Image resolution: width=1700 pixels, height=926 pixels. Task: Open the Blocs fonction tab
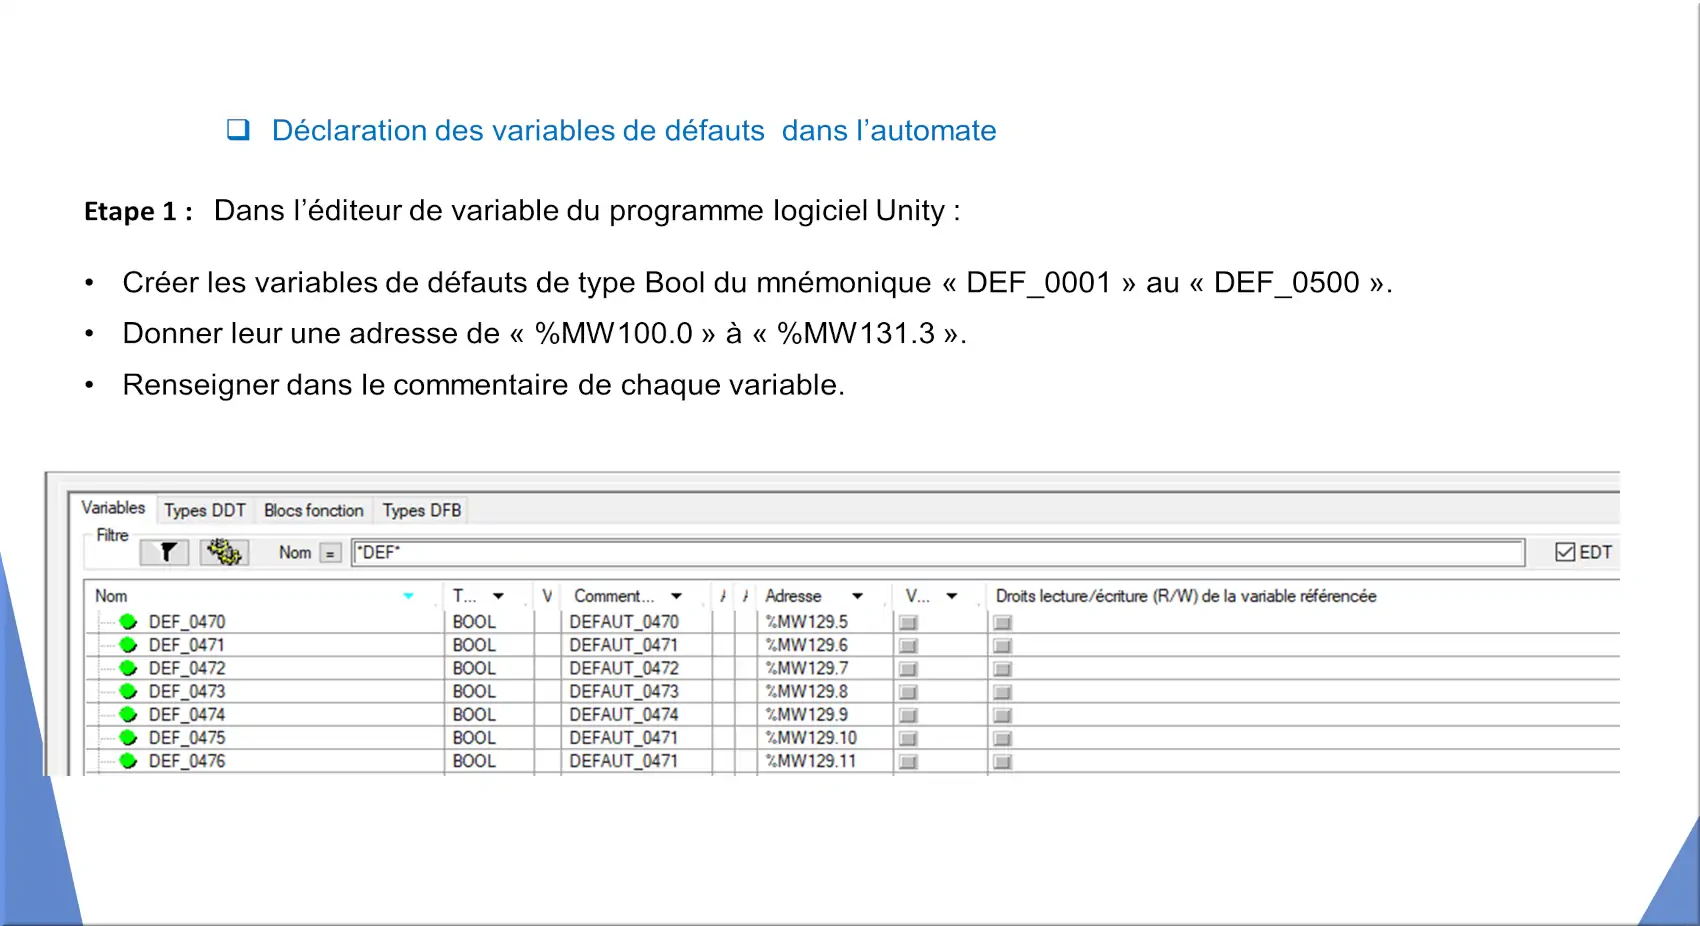(x=314, y=510)
